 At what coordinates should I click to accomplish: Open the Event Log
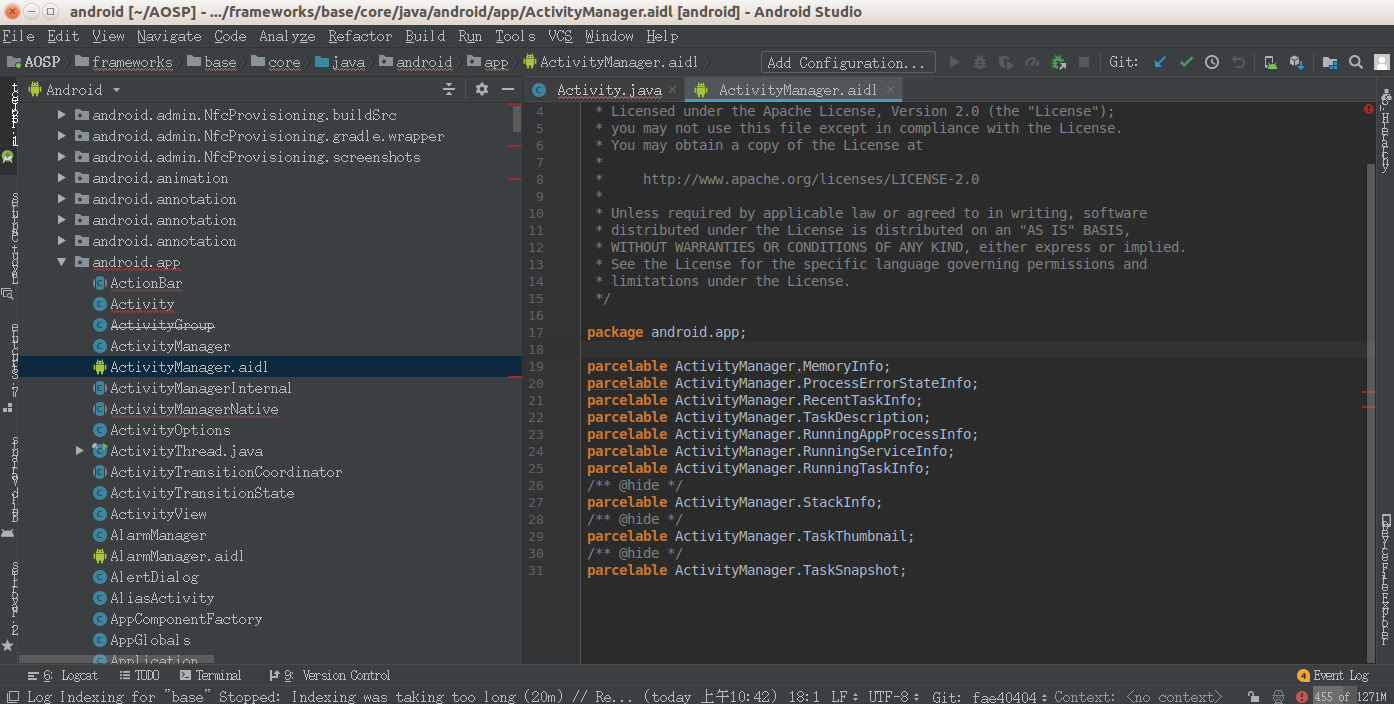pos(1332,675)
